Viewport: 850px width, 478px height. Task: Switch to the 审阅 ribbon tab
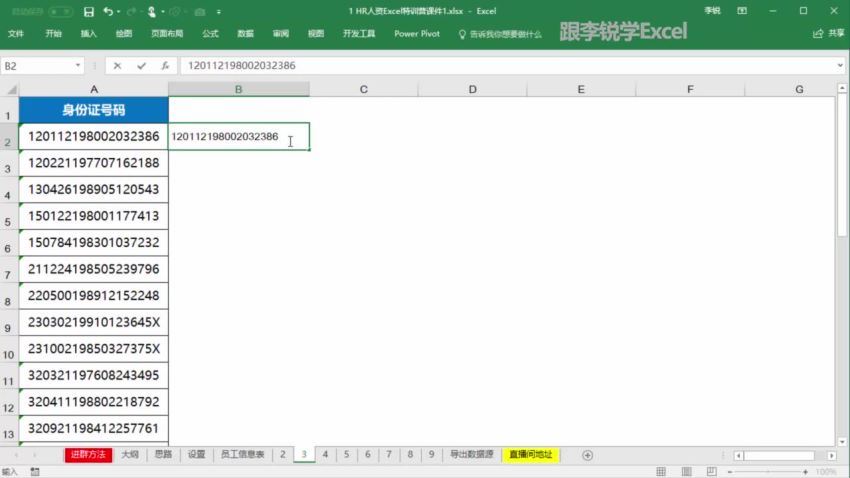[x=281, y=34]
